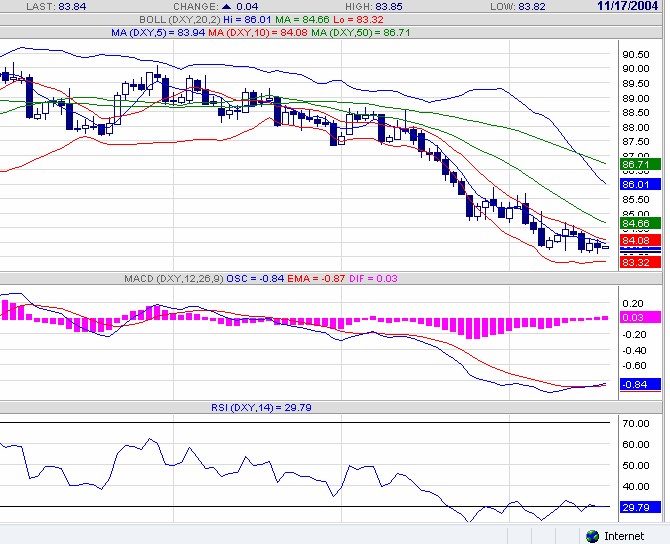
Task: Click the 29.79 RSI value tag
Action: 636,507
